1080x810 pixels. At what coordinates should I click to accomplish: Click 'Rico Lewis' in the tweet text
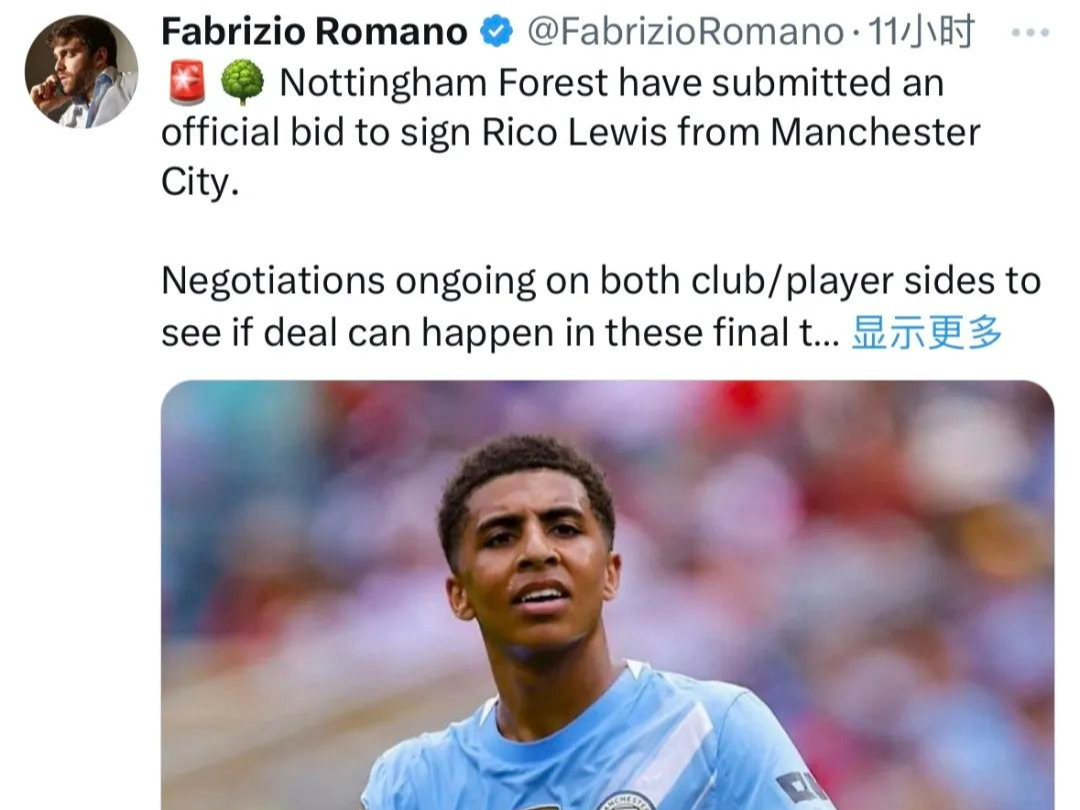click(x=574, y=132)
